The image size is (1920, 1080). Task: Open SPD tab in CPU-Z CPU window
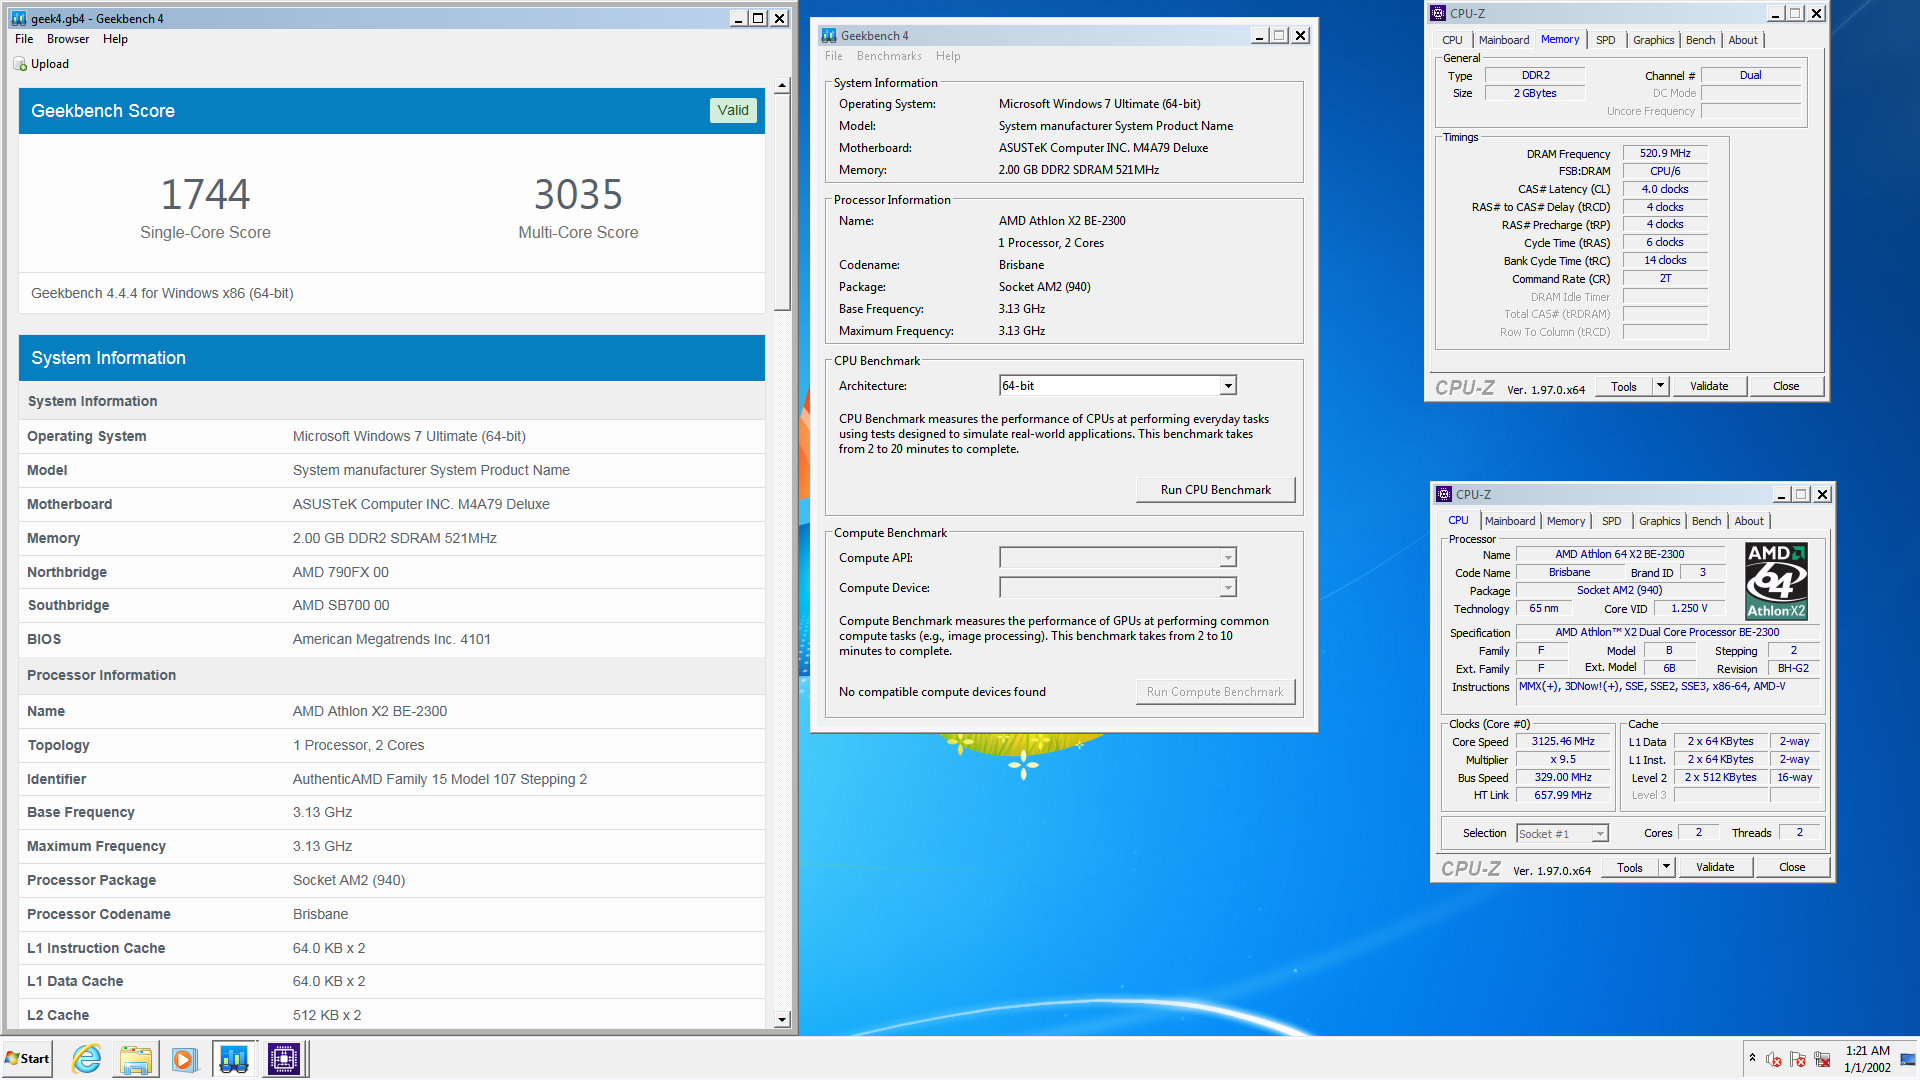[x=1611, y=521]
